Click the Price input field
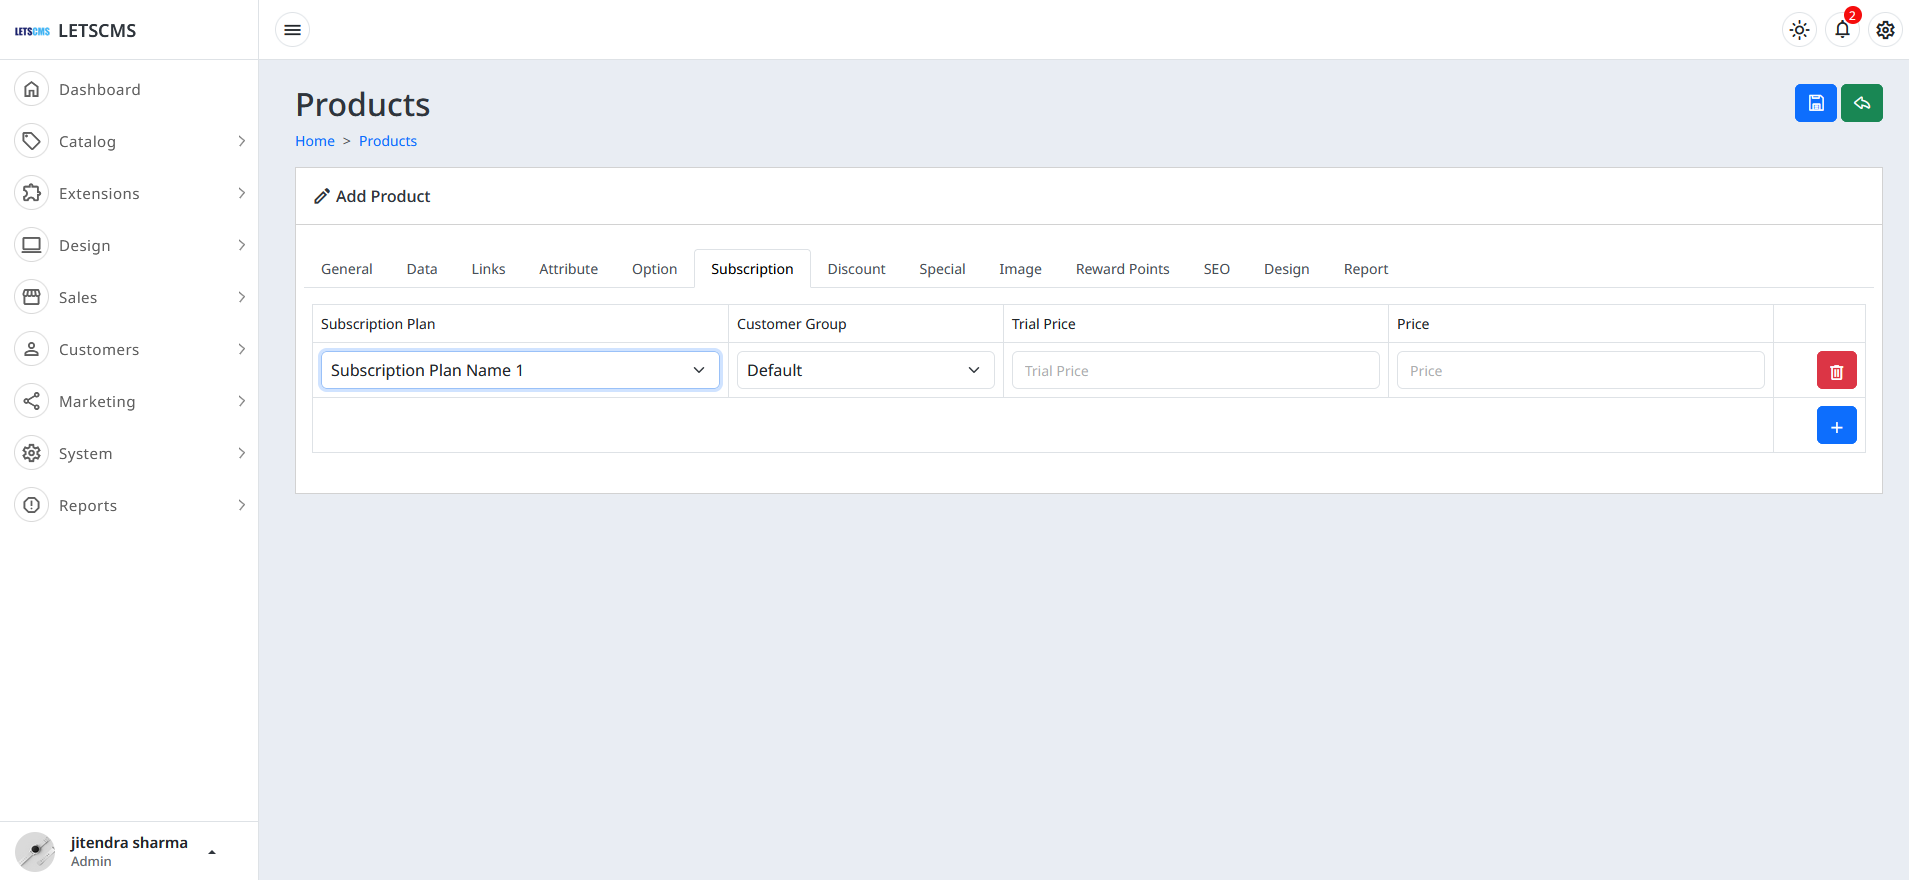The height and width of the screenshot is (880, 1909). coord(1580,371)
